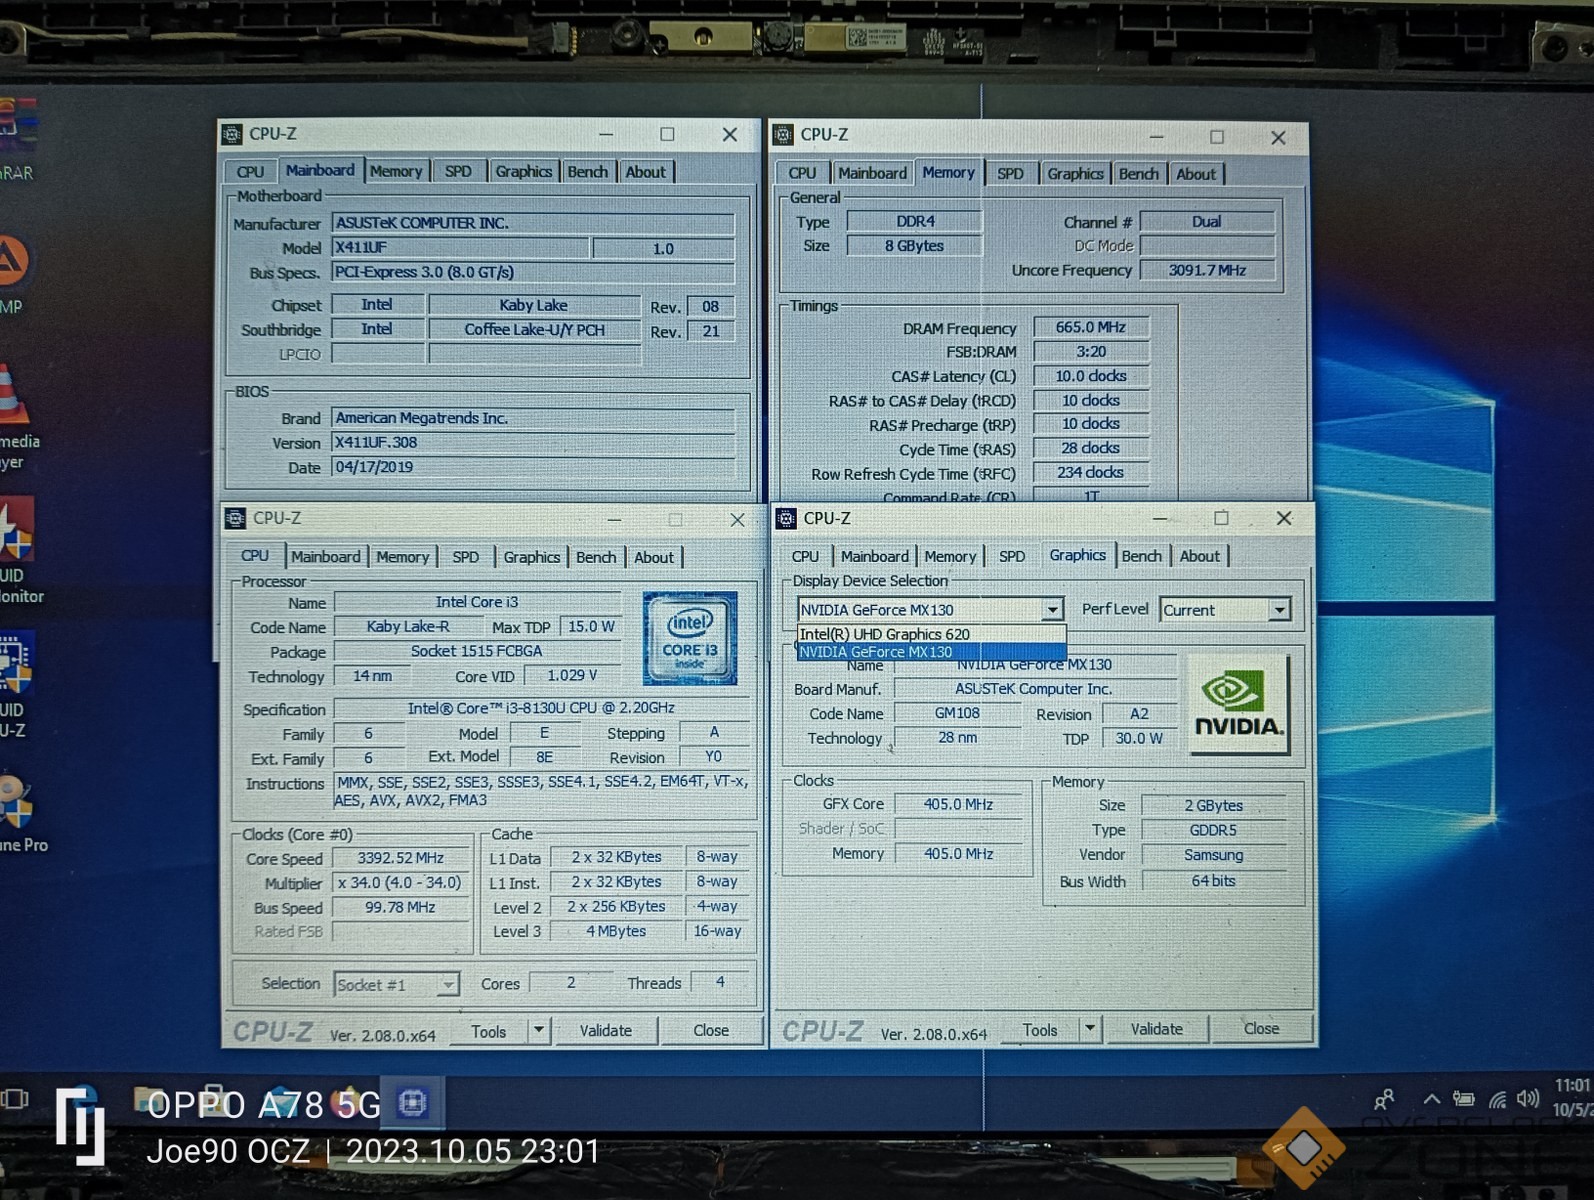The image size is (1594, 1200).
Task: Open the Bench tab in the ASUSTeK motherboard window
Action: pyautogui.click(x=587, y=172)
